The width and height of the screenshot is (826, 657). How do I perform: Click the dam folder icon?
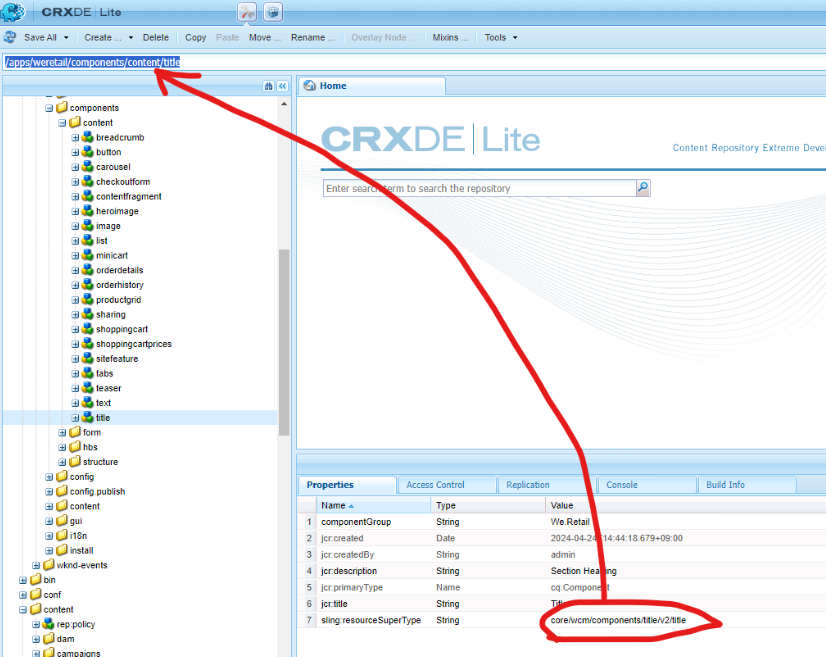[48, 639]
